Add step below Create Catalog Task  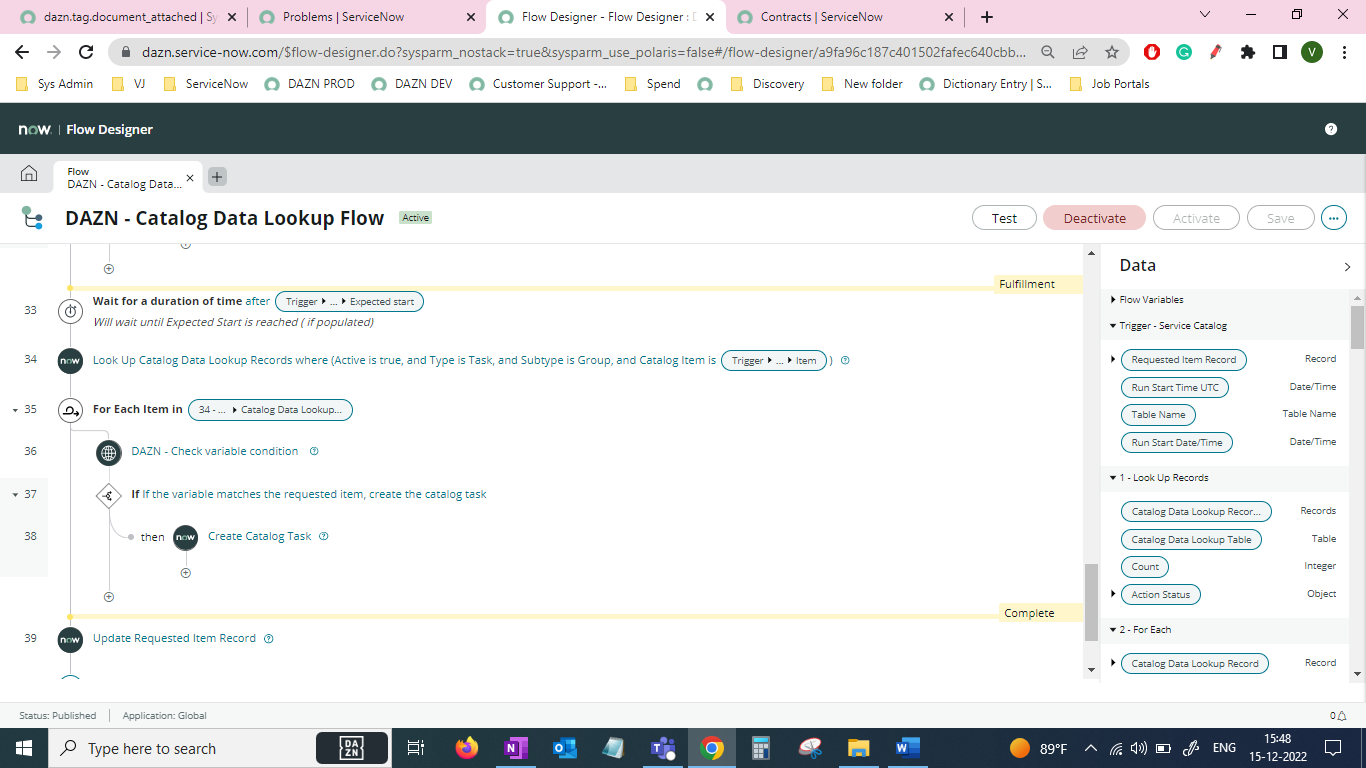(x=185, y=573)
